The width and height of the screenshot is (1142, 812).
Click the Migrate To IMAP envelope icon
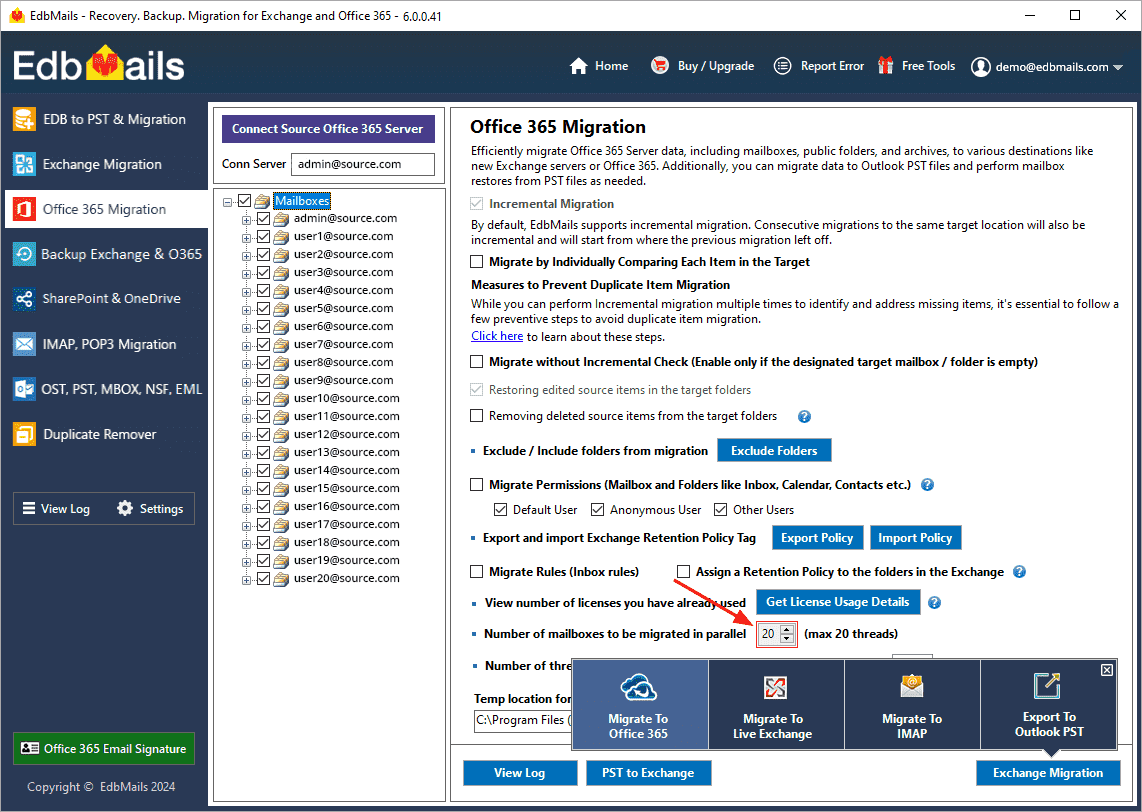point(912,686)
